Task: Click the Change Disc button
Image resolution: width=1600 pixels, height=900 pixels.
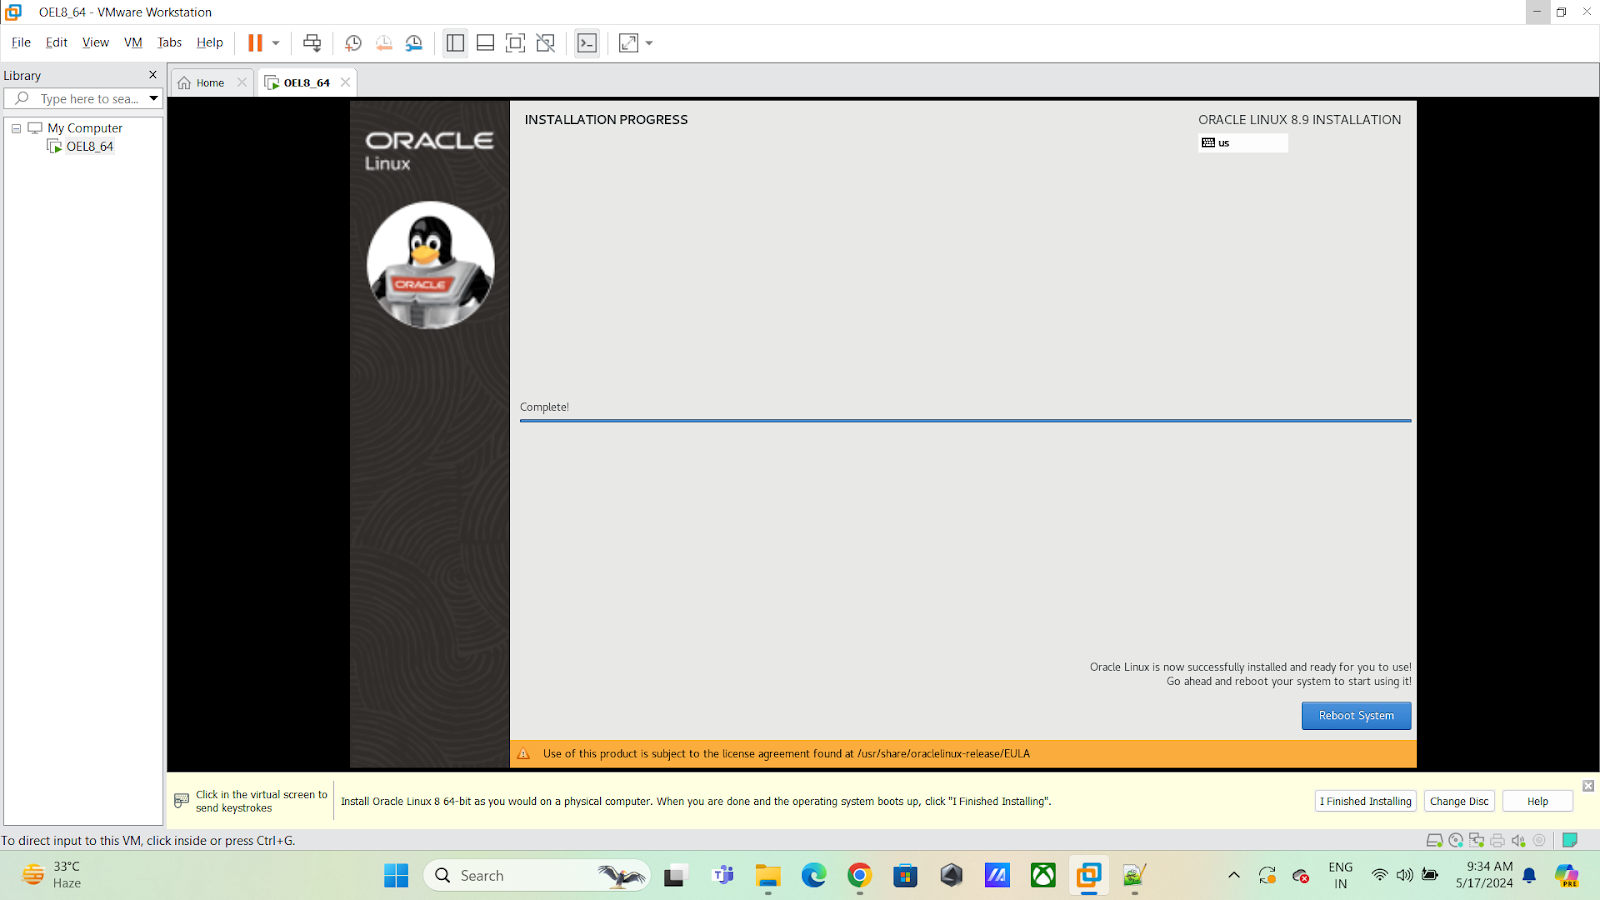Action: (x=1459, y=801)
